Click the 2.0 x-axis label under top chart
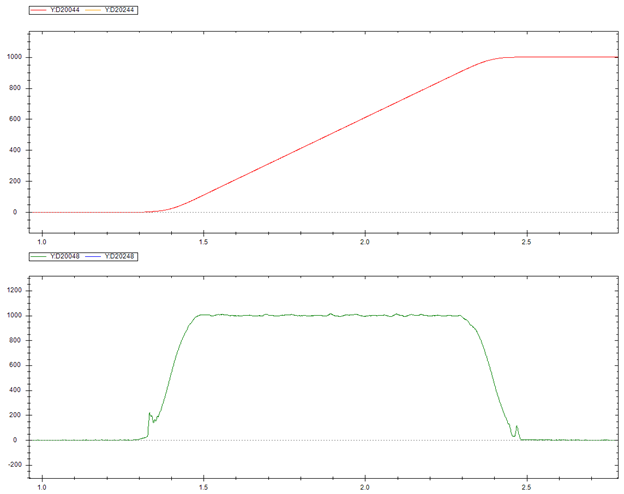Image resolution: width=624 pixels, height=494 pixels. 364,242
